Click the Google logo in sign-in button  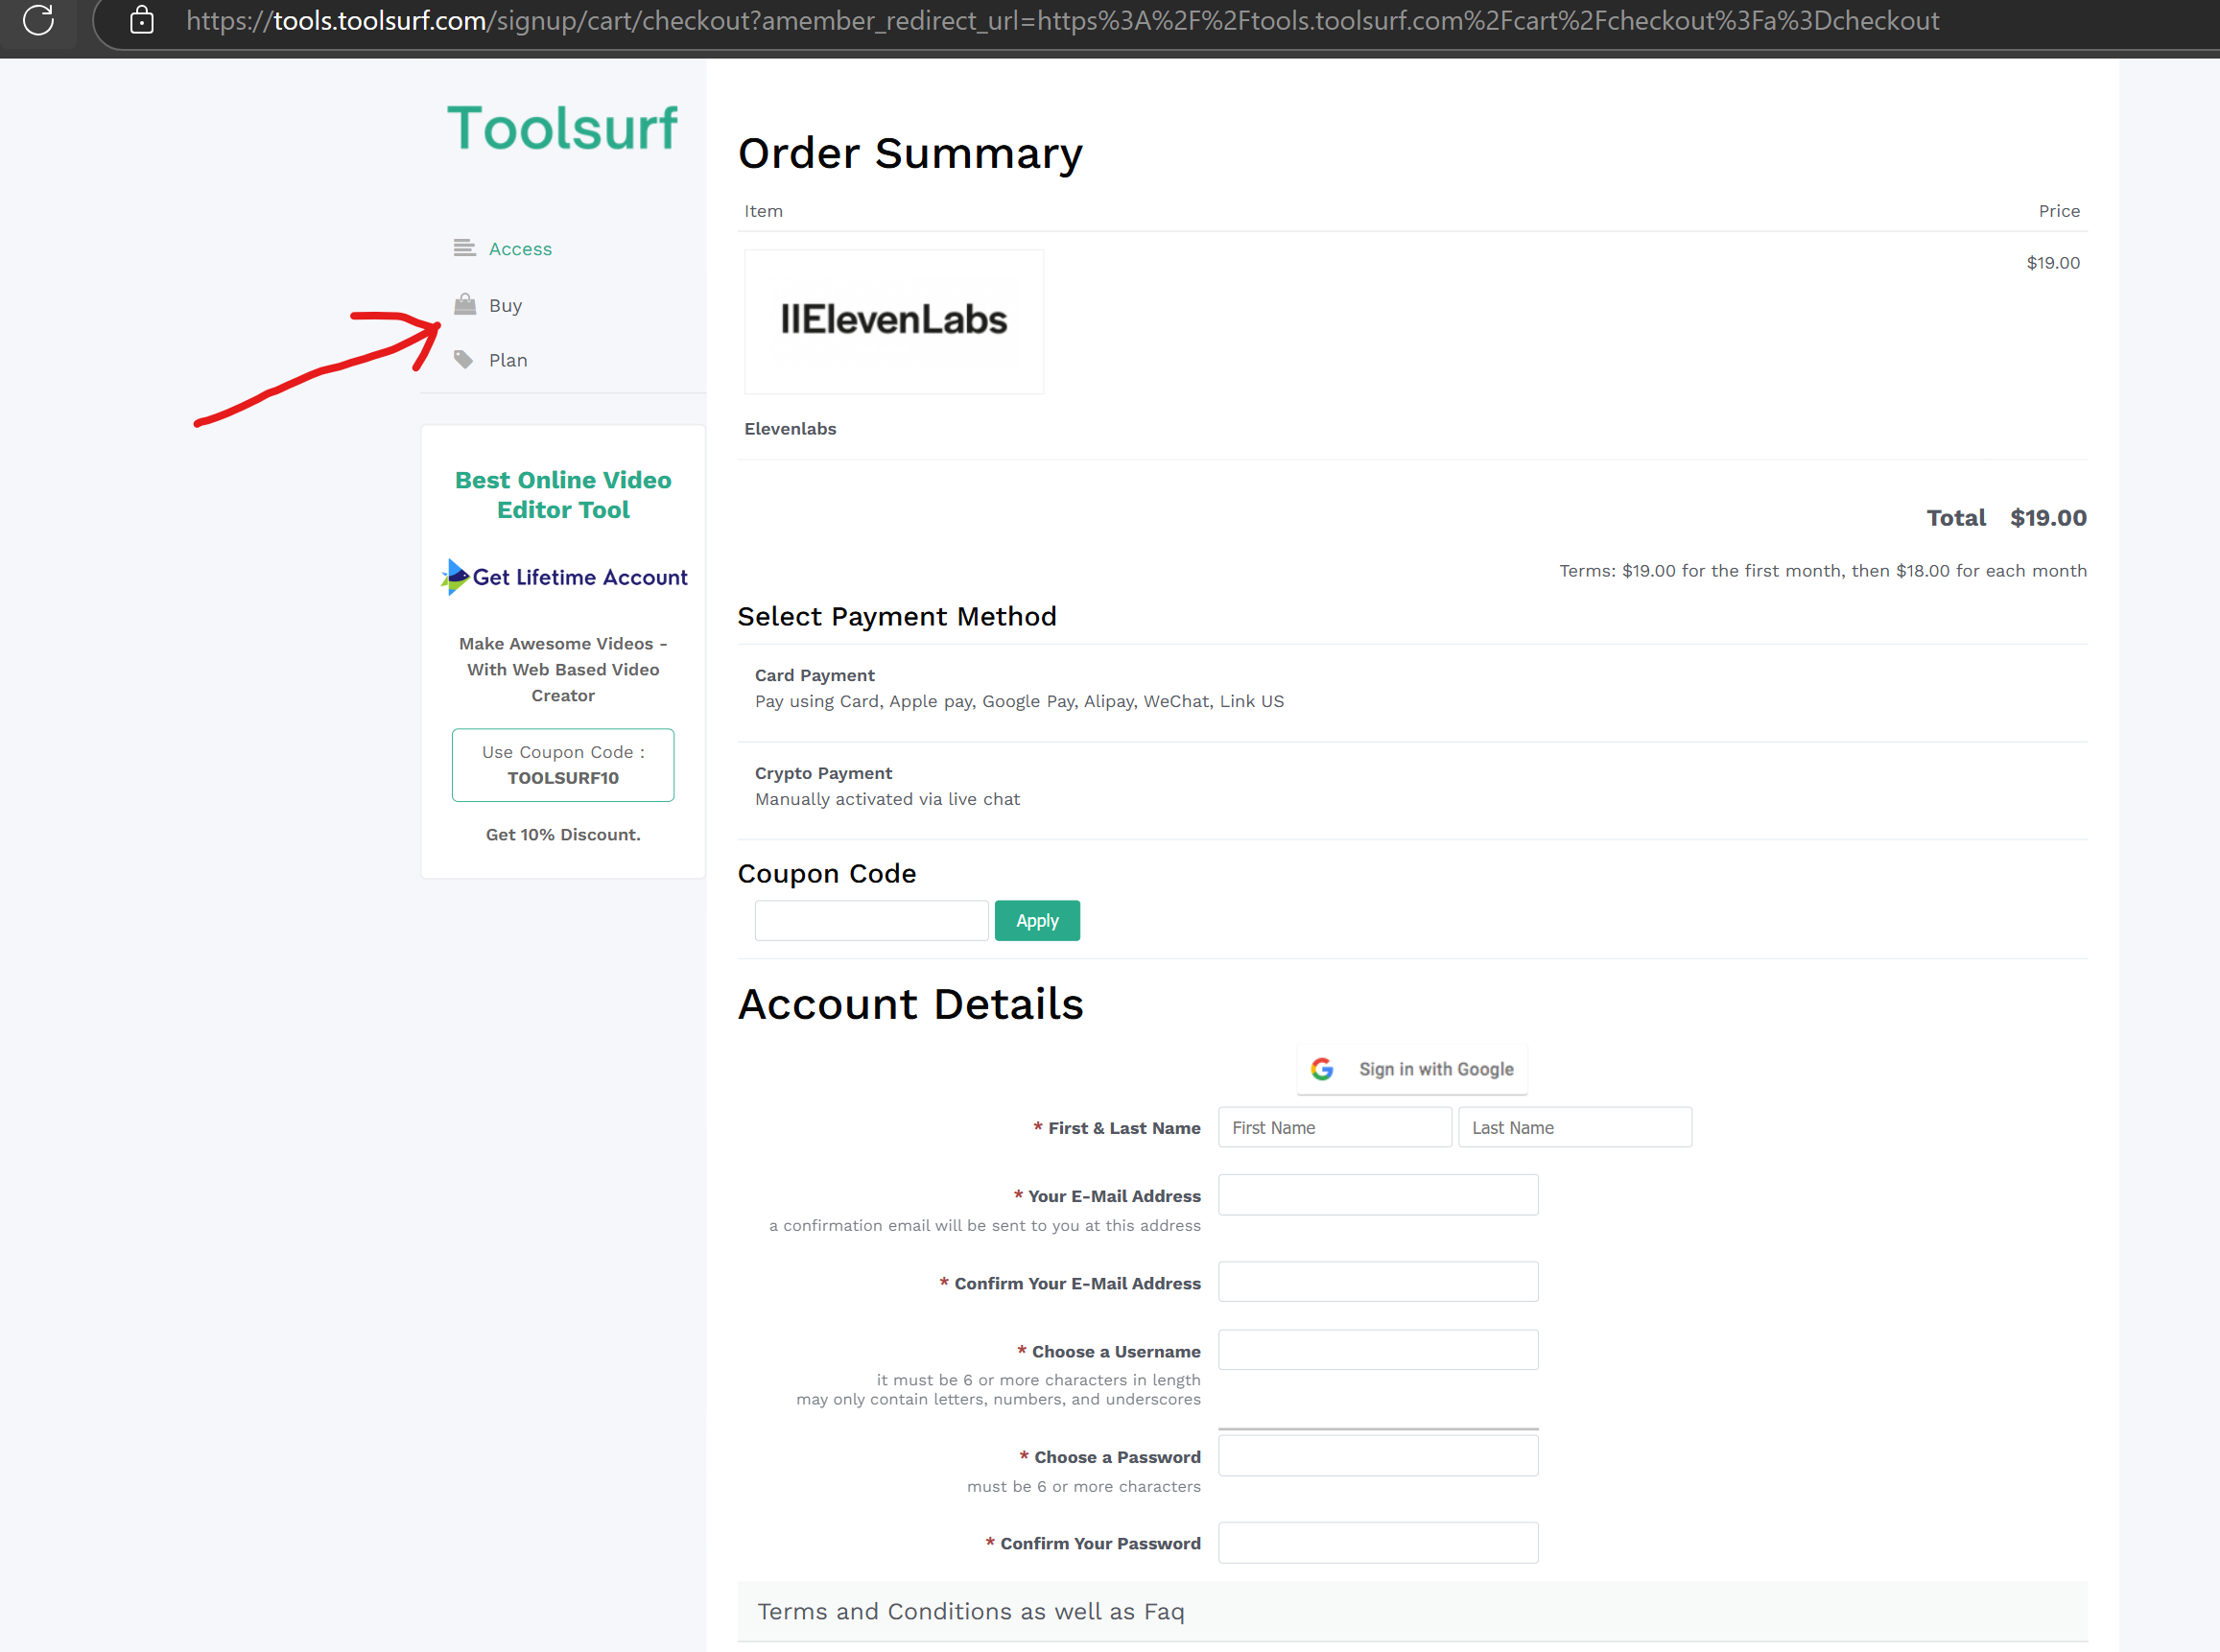tap(1322, 1069)
